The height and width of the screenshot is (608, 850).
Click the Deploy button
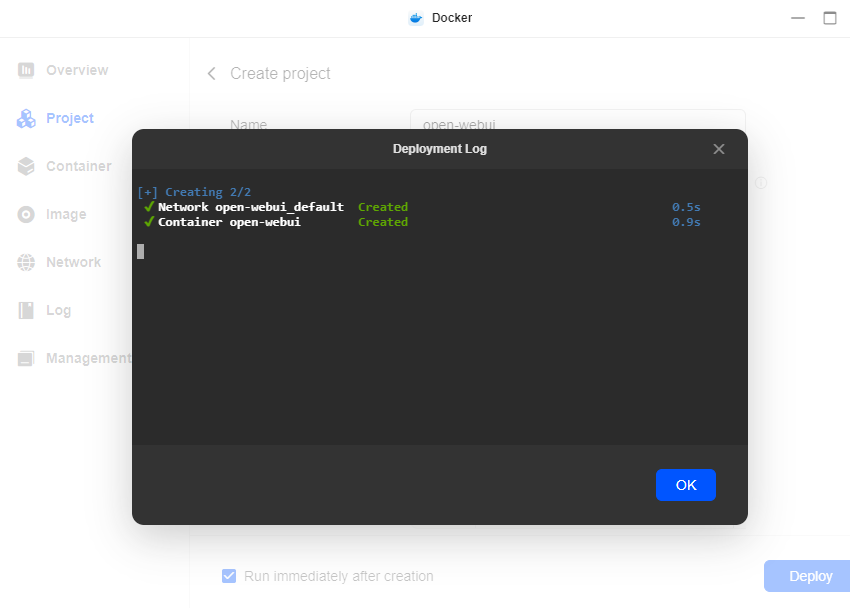(809, 576)
